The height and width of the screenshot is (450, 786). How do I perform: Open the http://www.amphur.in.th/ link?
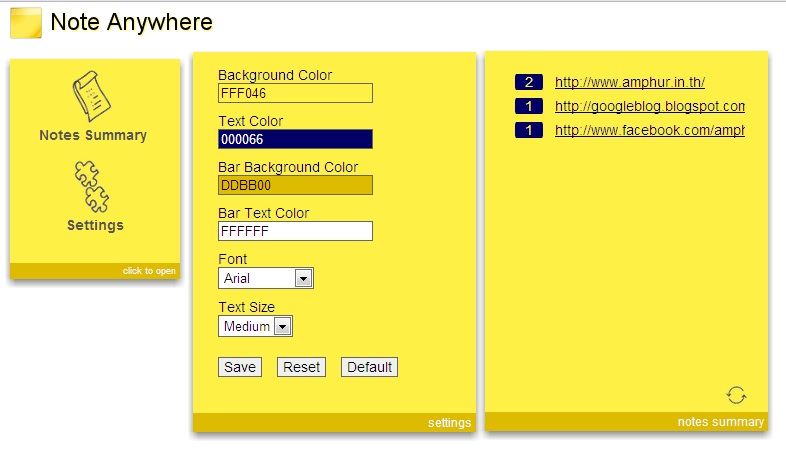point(630,83)
